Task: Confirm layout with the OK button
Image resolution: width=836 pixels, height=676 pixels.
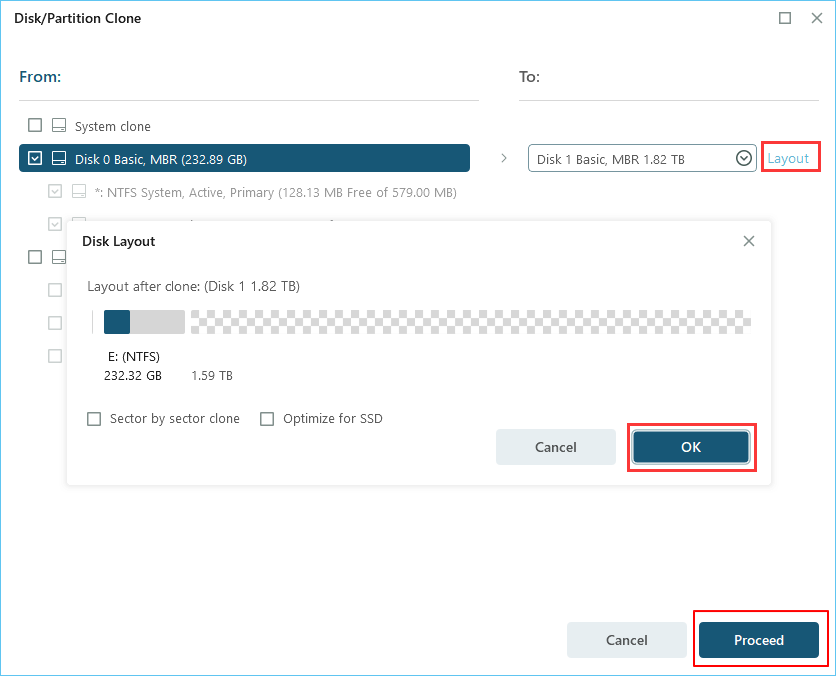Action: pos(691,447)
